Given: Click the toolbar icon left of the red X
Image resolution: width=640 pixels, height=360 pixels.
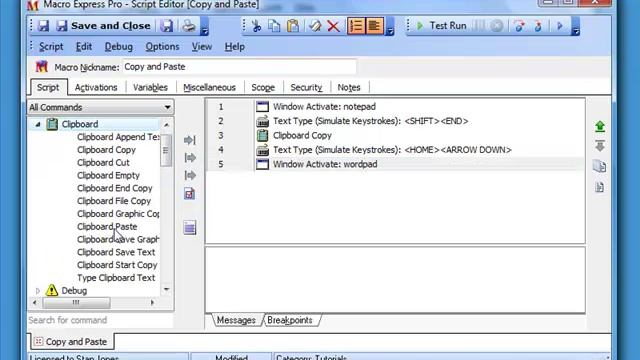Looking at the screenshot, I should pos(315,26).
